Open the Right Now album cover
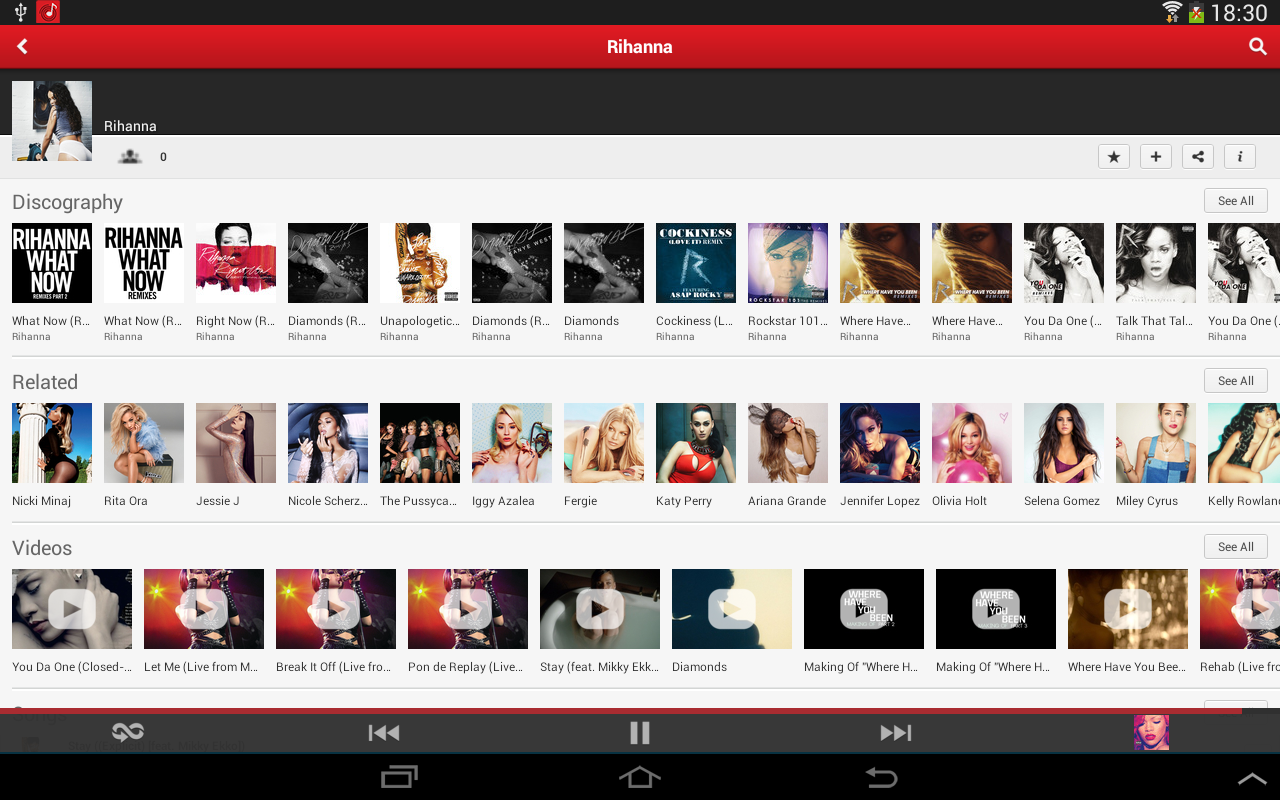1280x800 pixels. point(236,263)
